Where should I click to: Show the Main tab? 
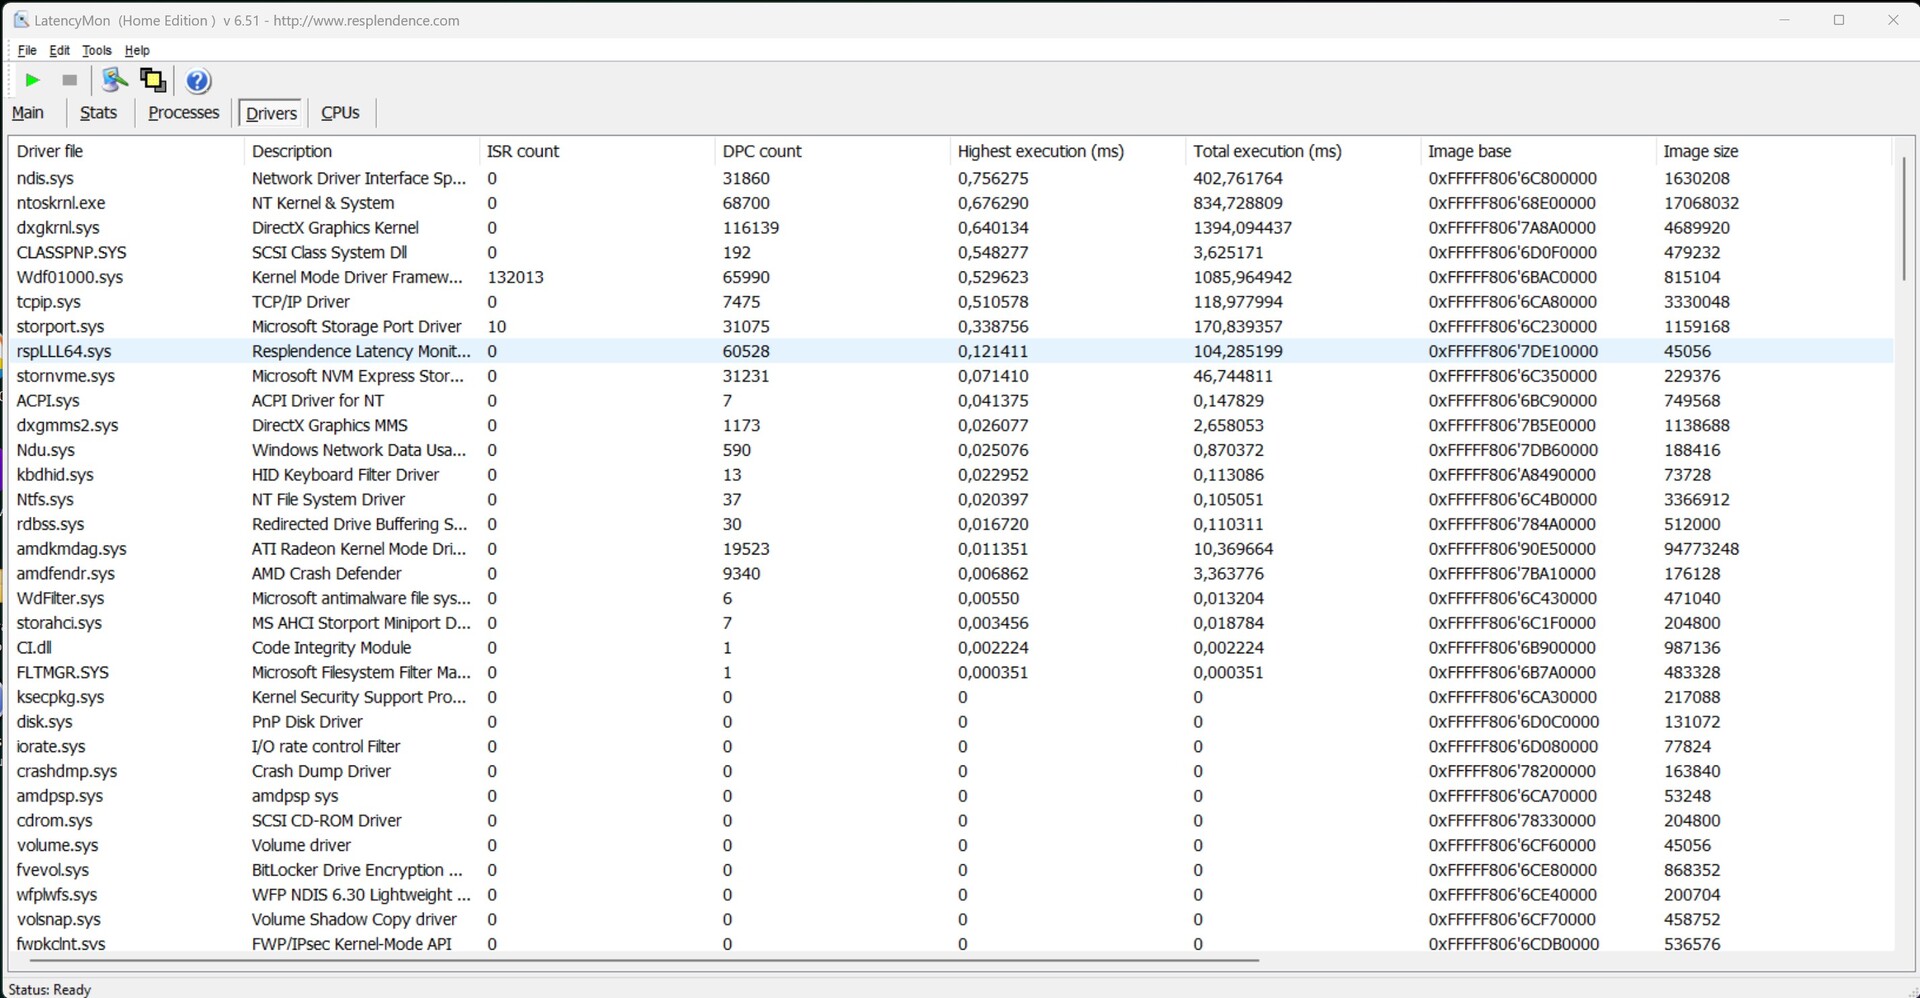tap(28, 113)
